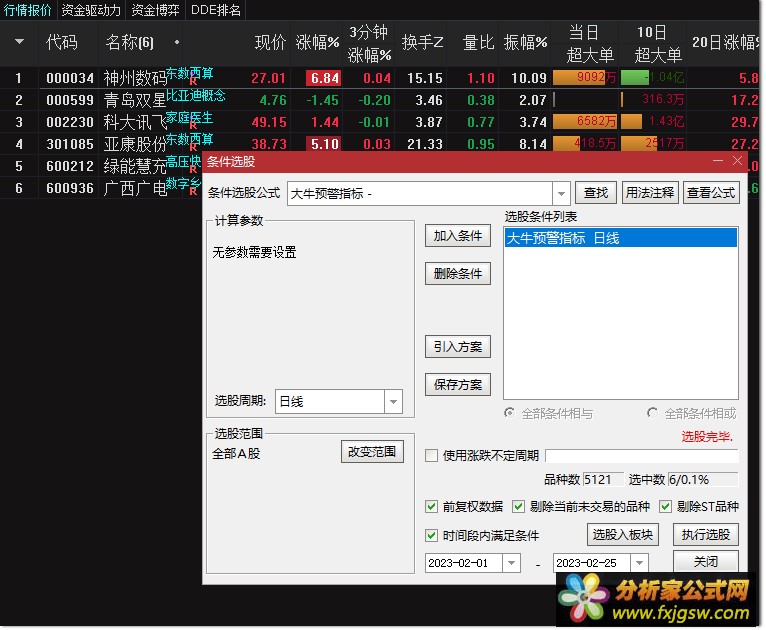Click 家庭医生 tag on 科大讯飞
Screen dimensions: 766x630
pyautogui.click(x=190, y=117)
